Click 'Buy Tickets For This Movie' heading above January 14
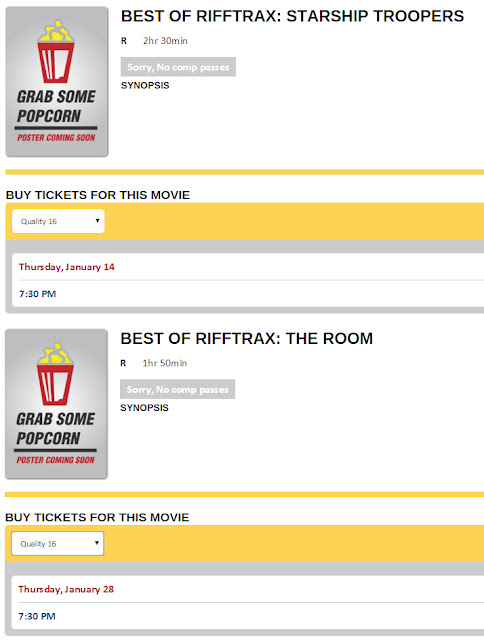Image resolution: width=484 pixels, height=640 pixels. pos(98,195)
